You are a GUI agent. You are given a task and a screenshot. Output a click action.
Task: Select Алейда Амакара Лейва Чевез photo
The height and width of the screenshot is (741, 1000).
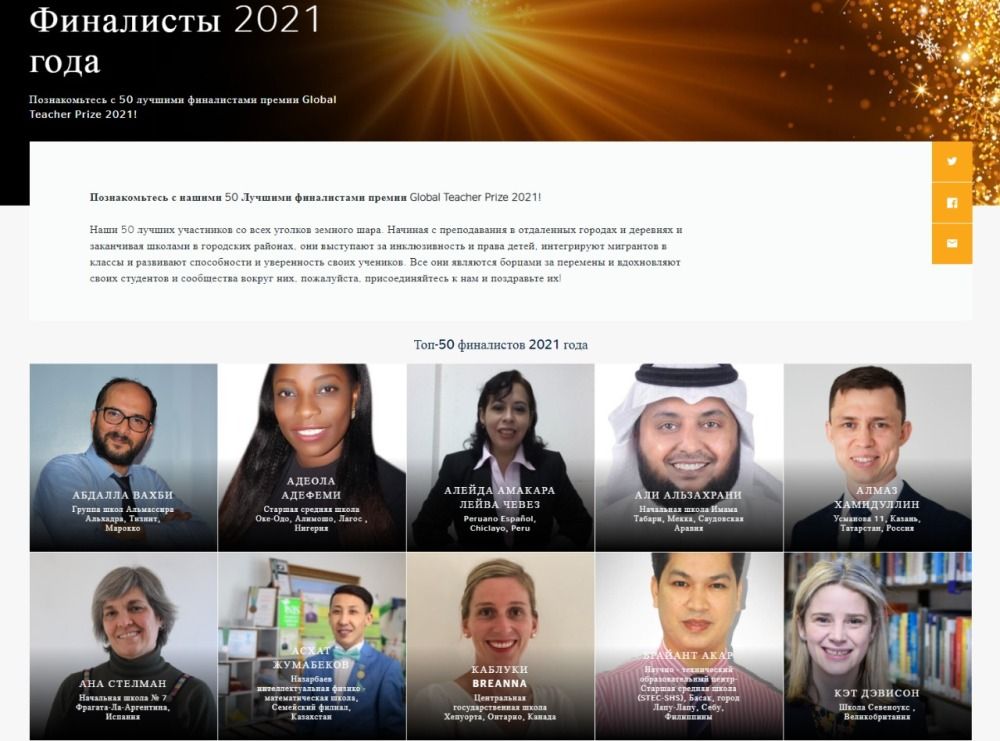point(501,457)
